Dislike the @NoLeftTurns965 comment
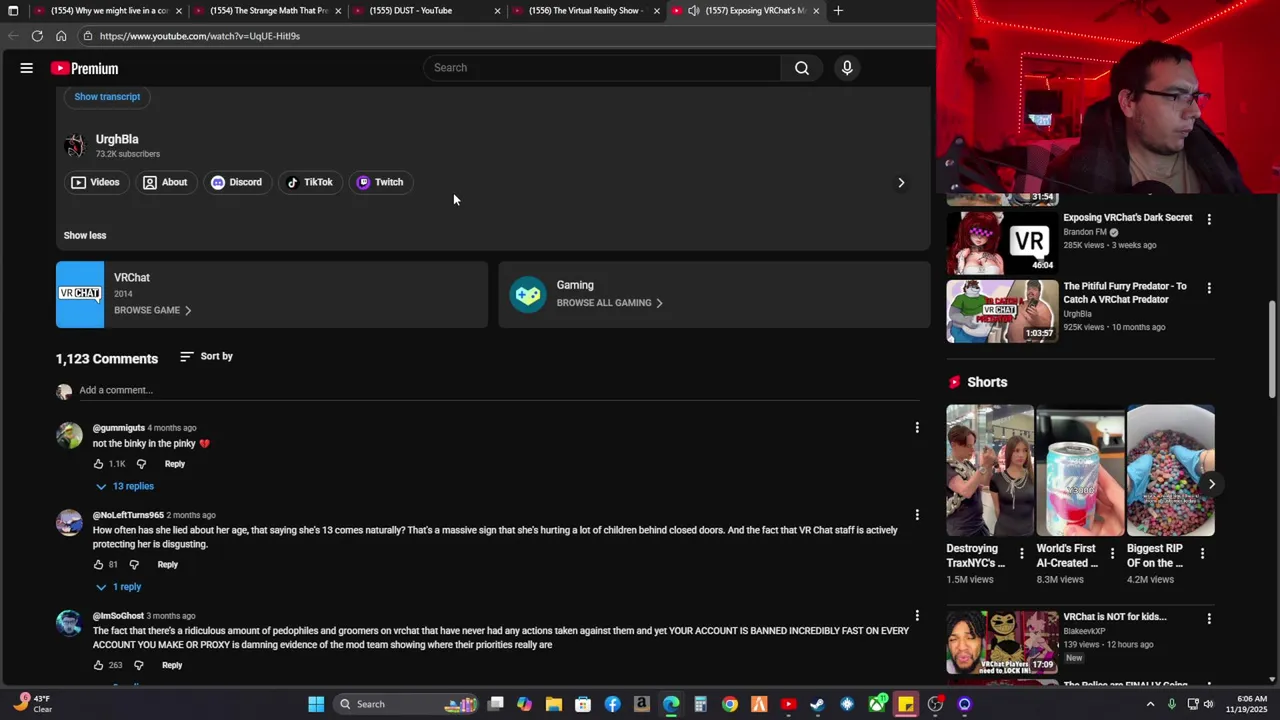Screen dimensions: 1280x720 point(134,565)
